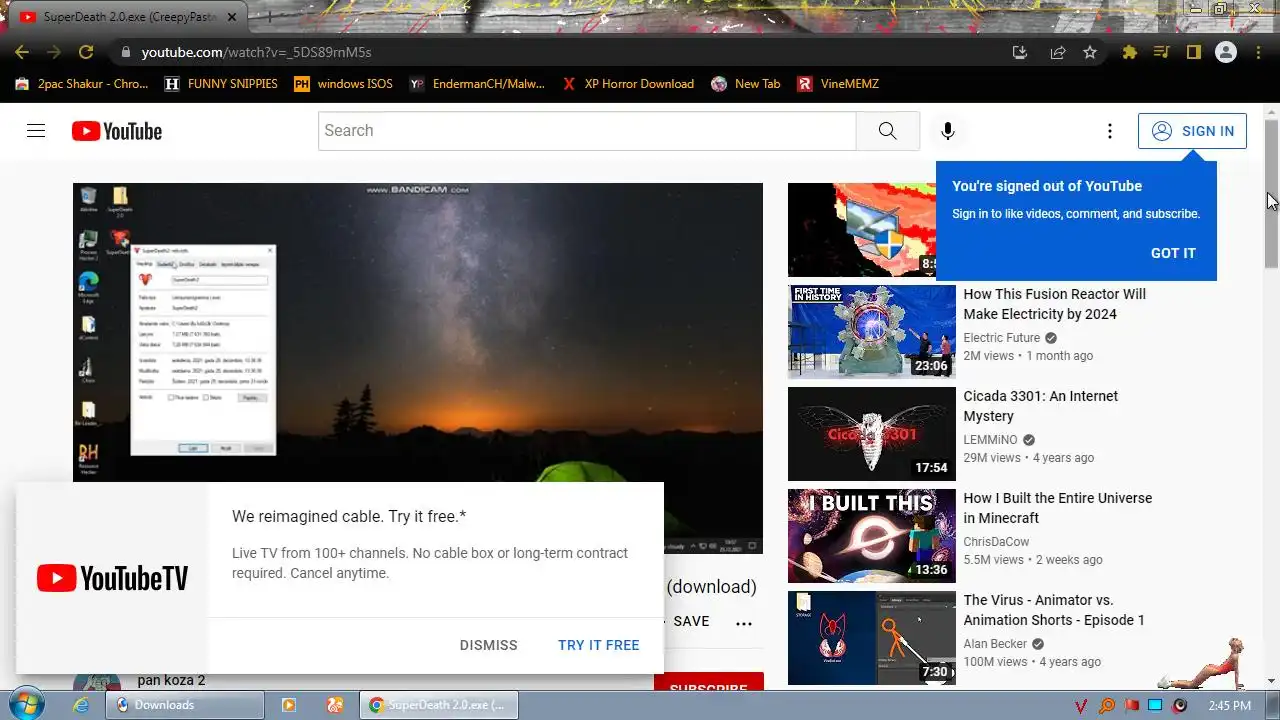This screenshot has width=1280, height=720.
Task: Open VineMEMZ bookmark
Action: point(838,84)
